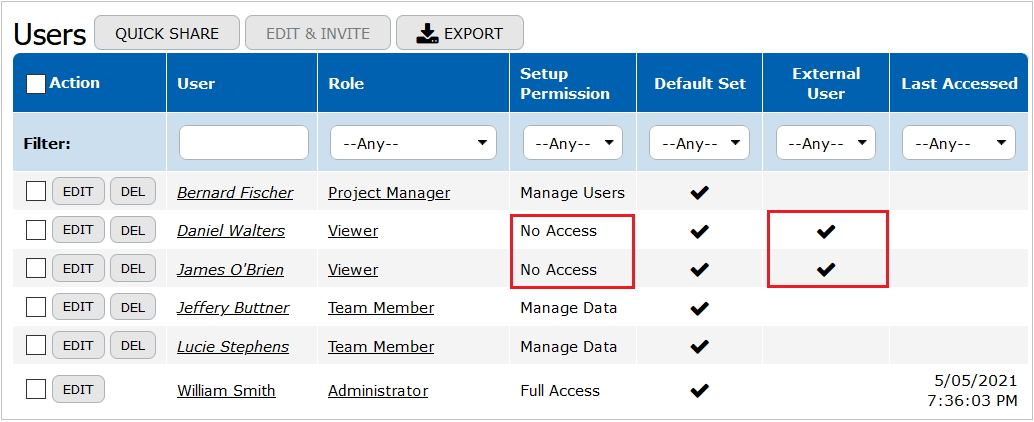1034x422 pixels.
Task: Open William Smith user link
Action: point(226,390)
